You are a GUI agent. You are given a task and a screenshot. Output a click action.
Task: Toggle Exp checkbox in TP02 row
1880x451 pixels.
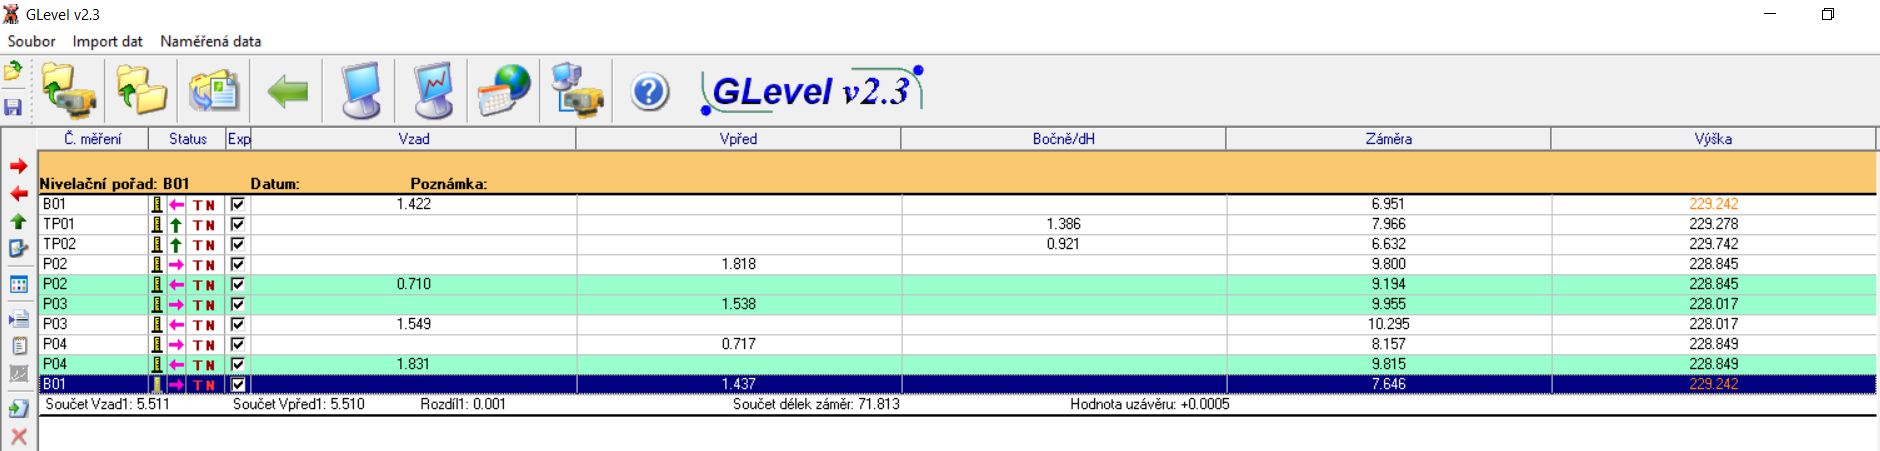point(237,244)
